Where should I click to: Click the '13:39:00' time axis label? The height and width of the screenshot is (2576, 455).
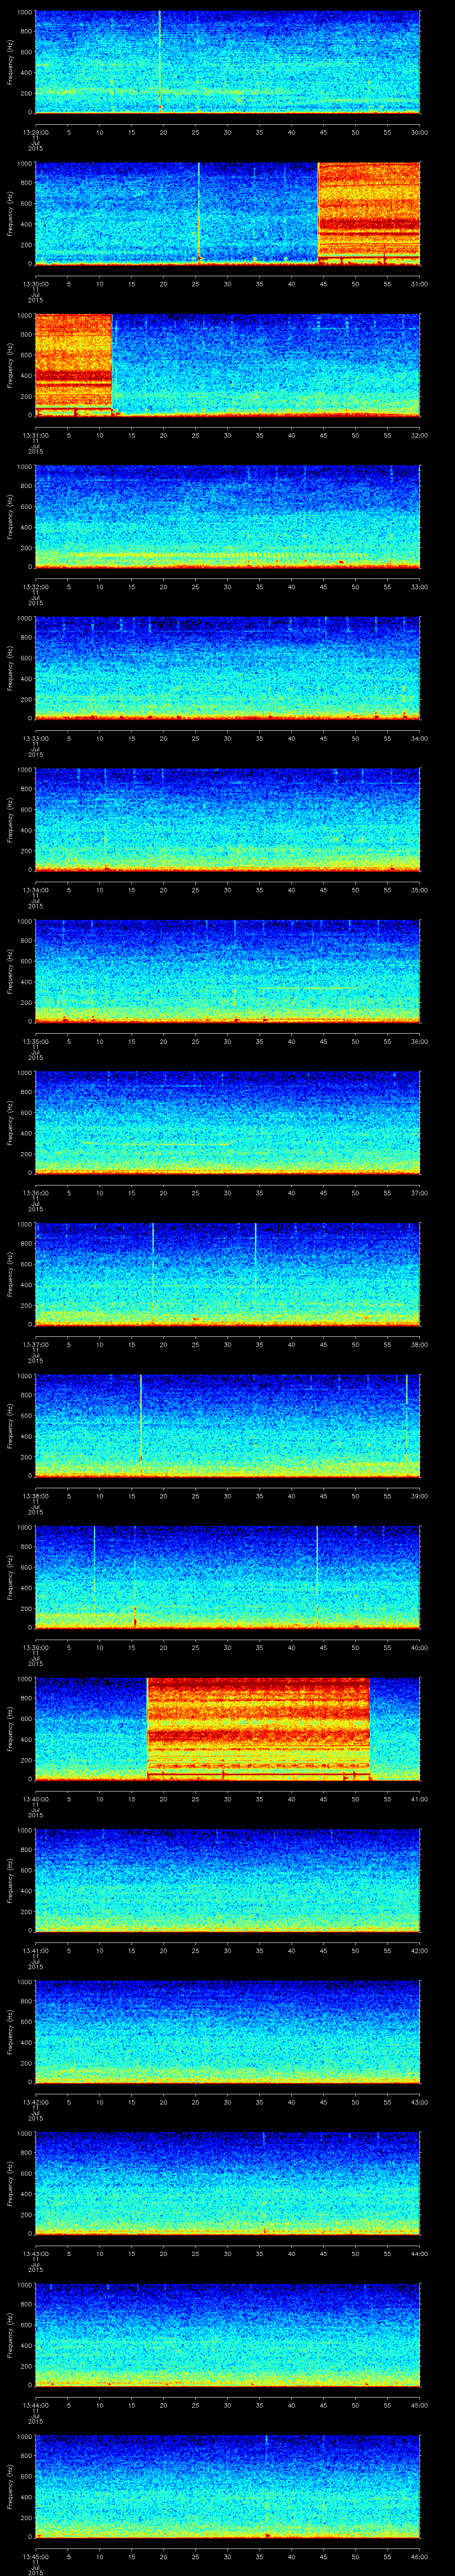(x=35, y=1647)
